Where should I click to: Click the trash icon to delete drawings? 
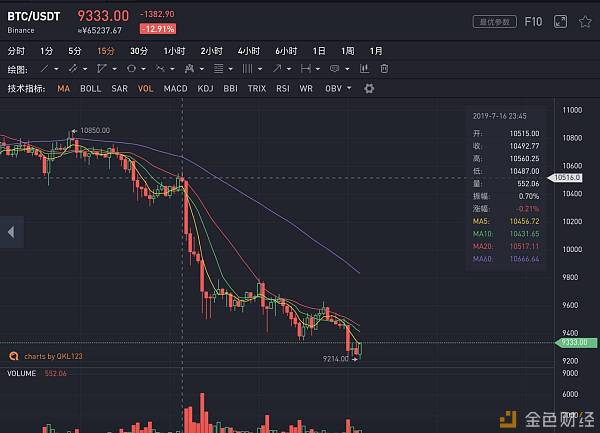(384, 69)
